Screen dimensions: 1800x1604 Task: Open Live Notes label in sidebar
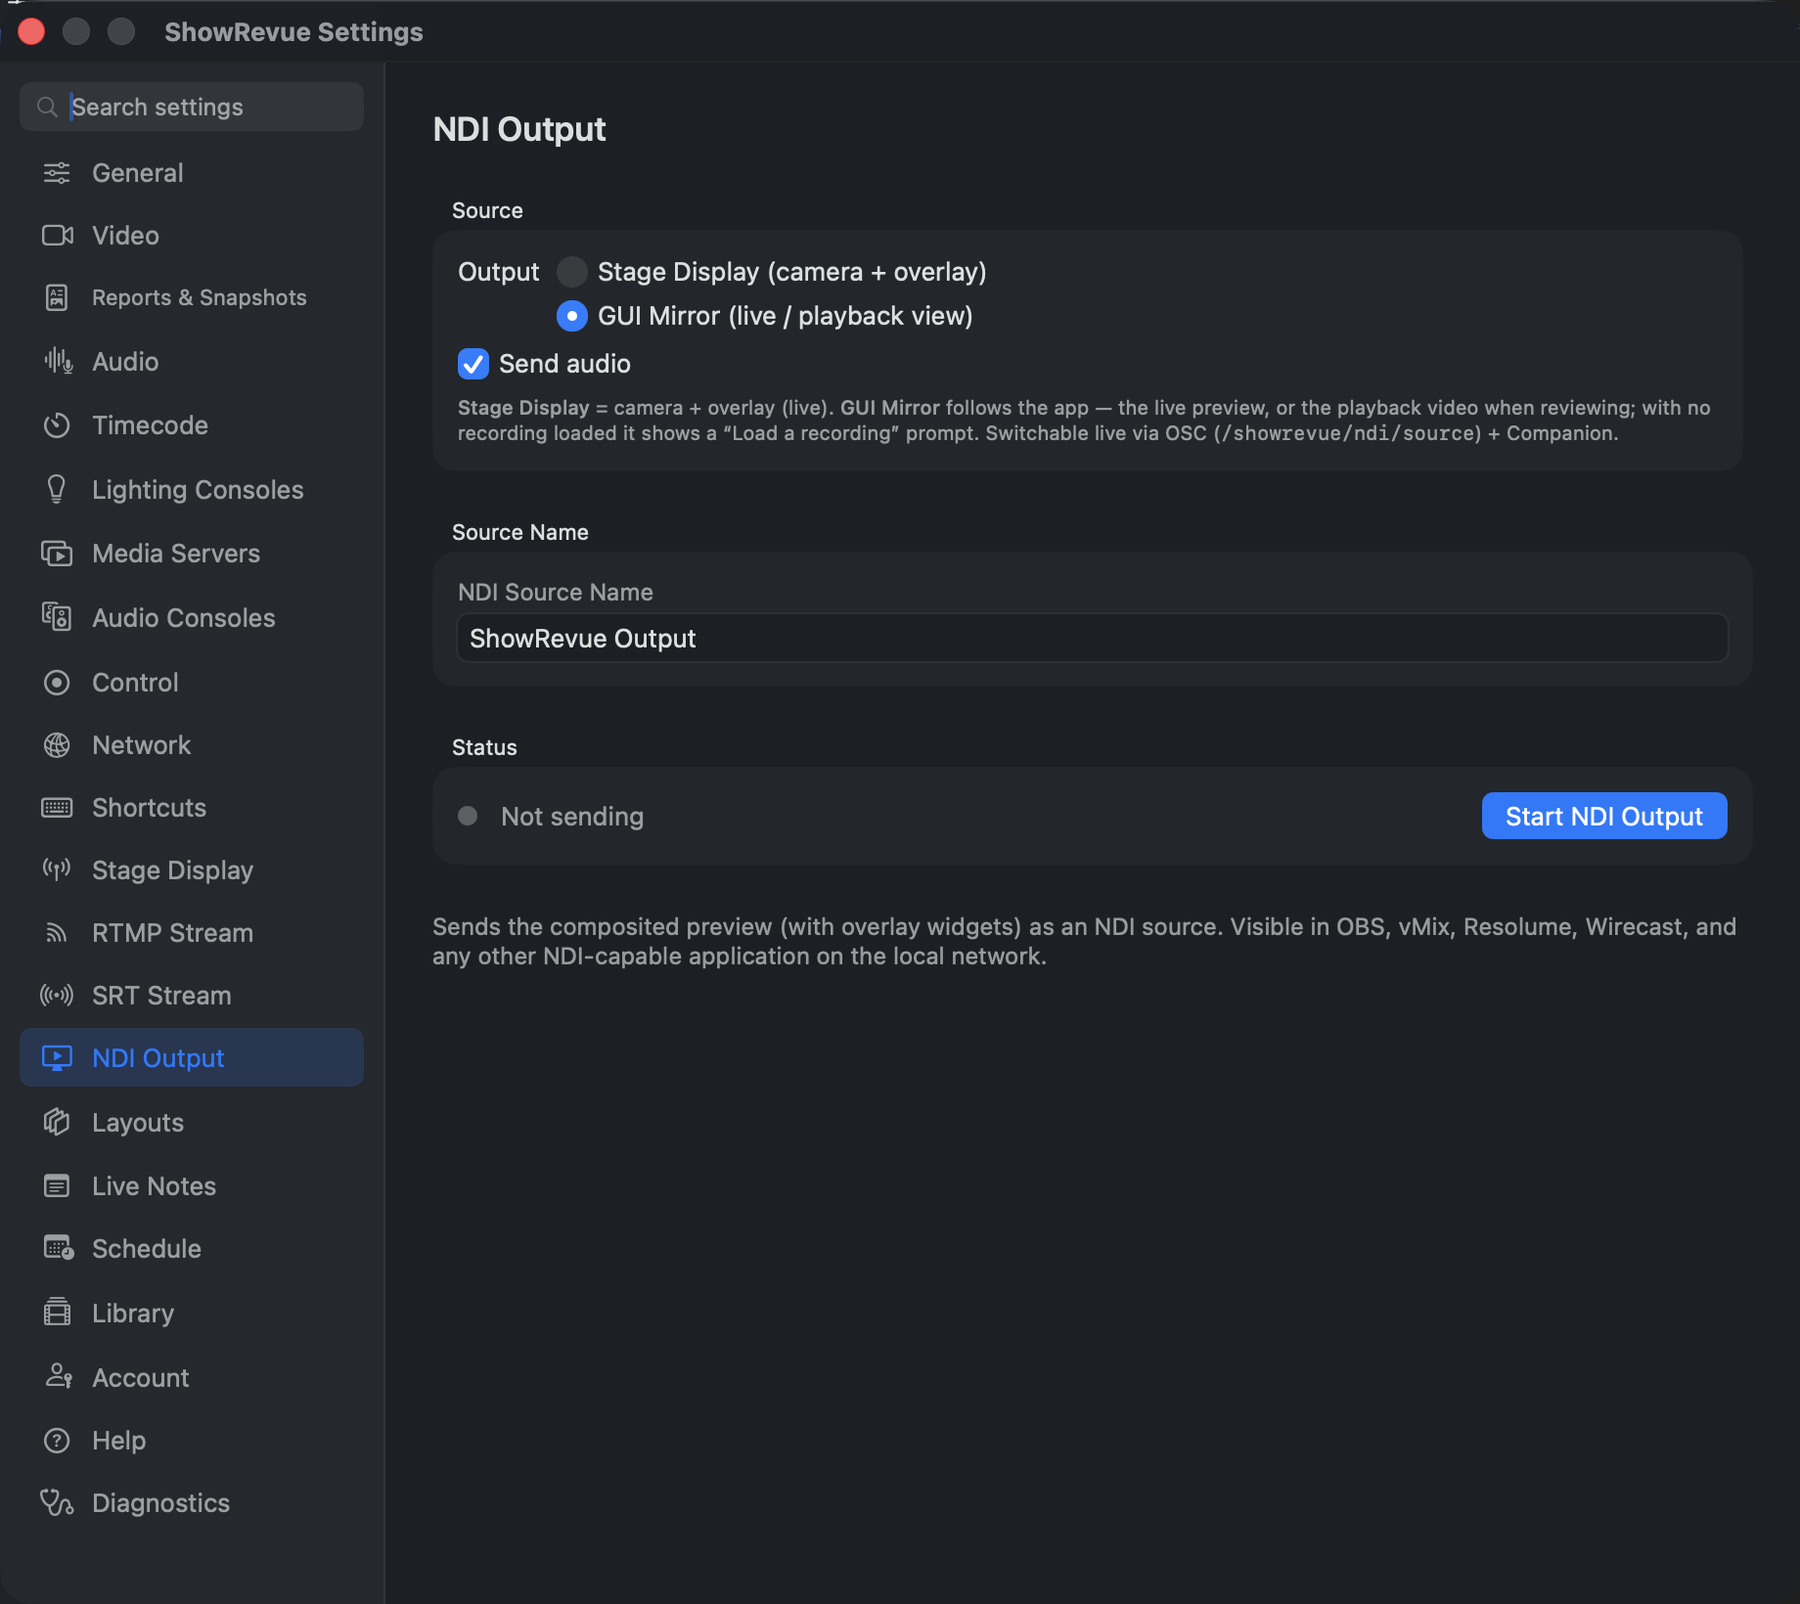pyautogui.click(x=154, y=1186)
